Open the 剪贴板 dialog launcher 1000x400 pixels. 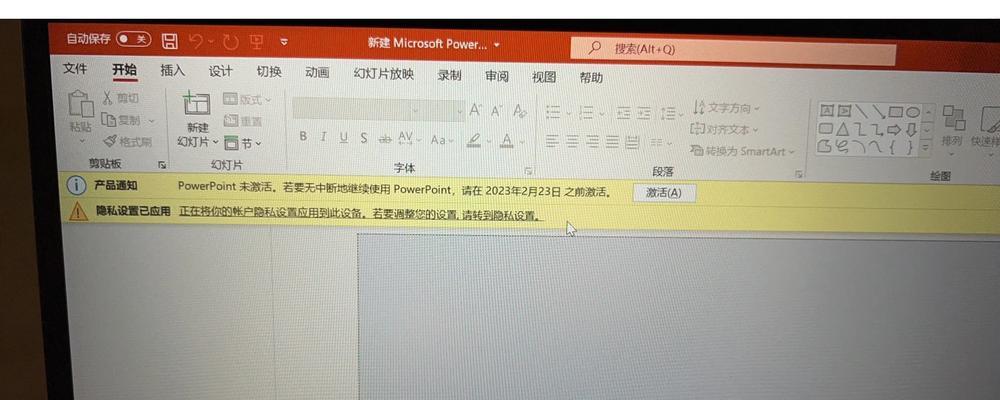(162, 165)
